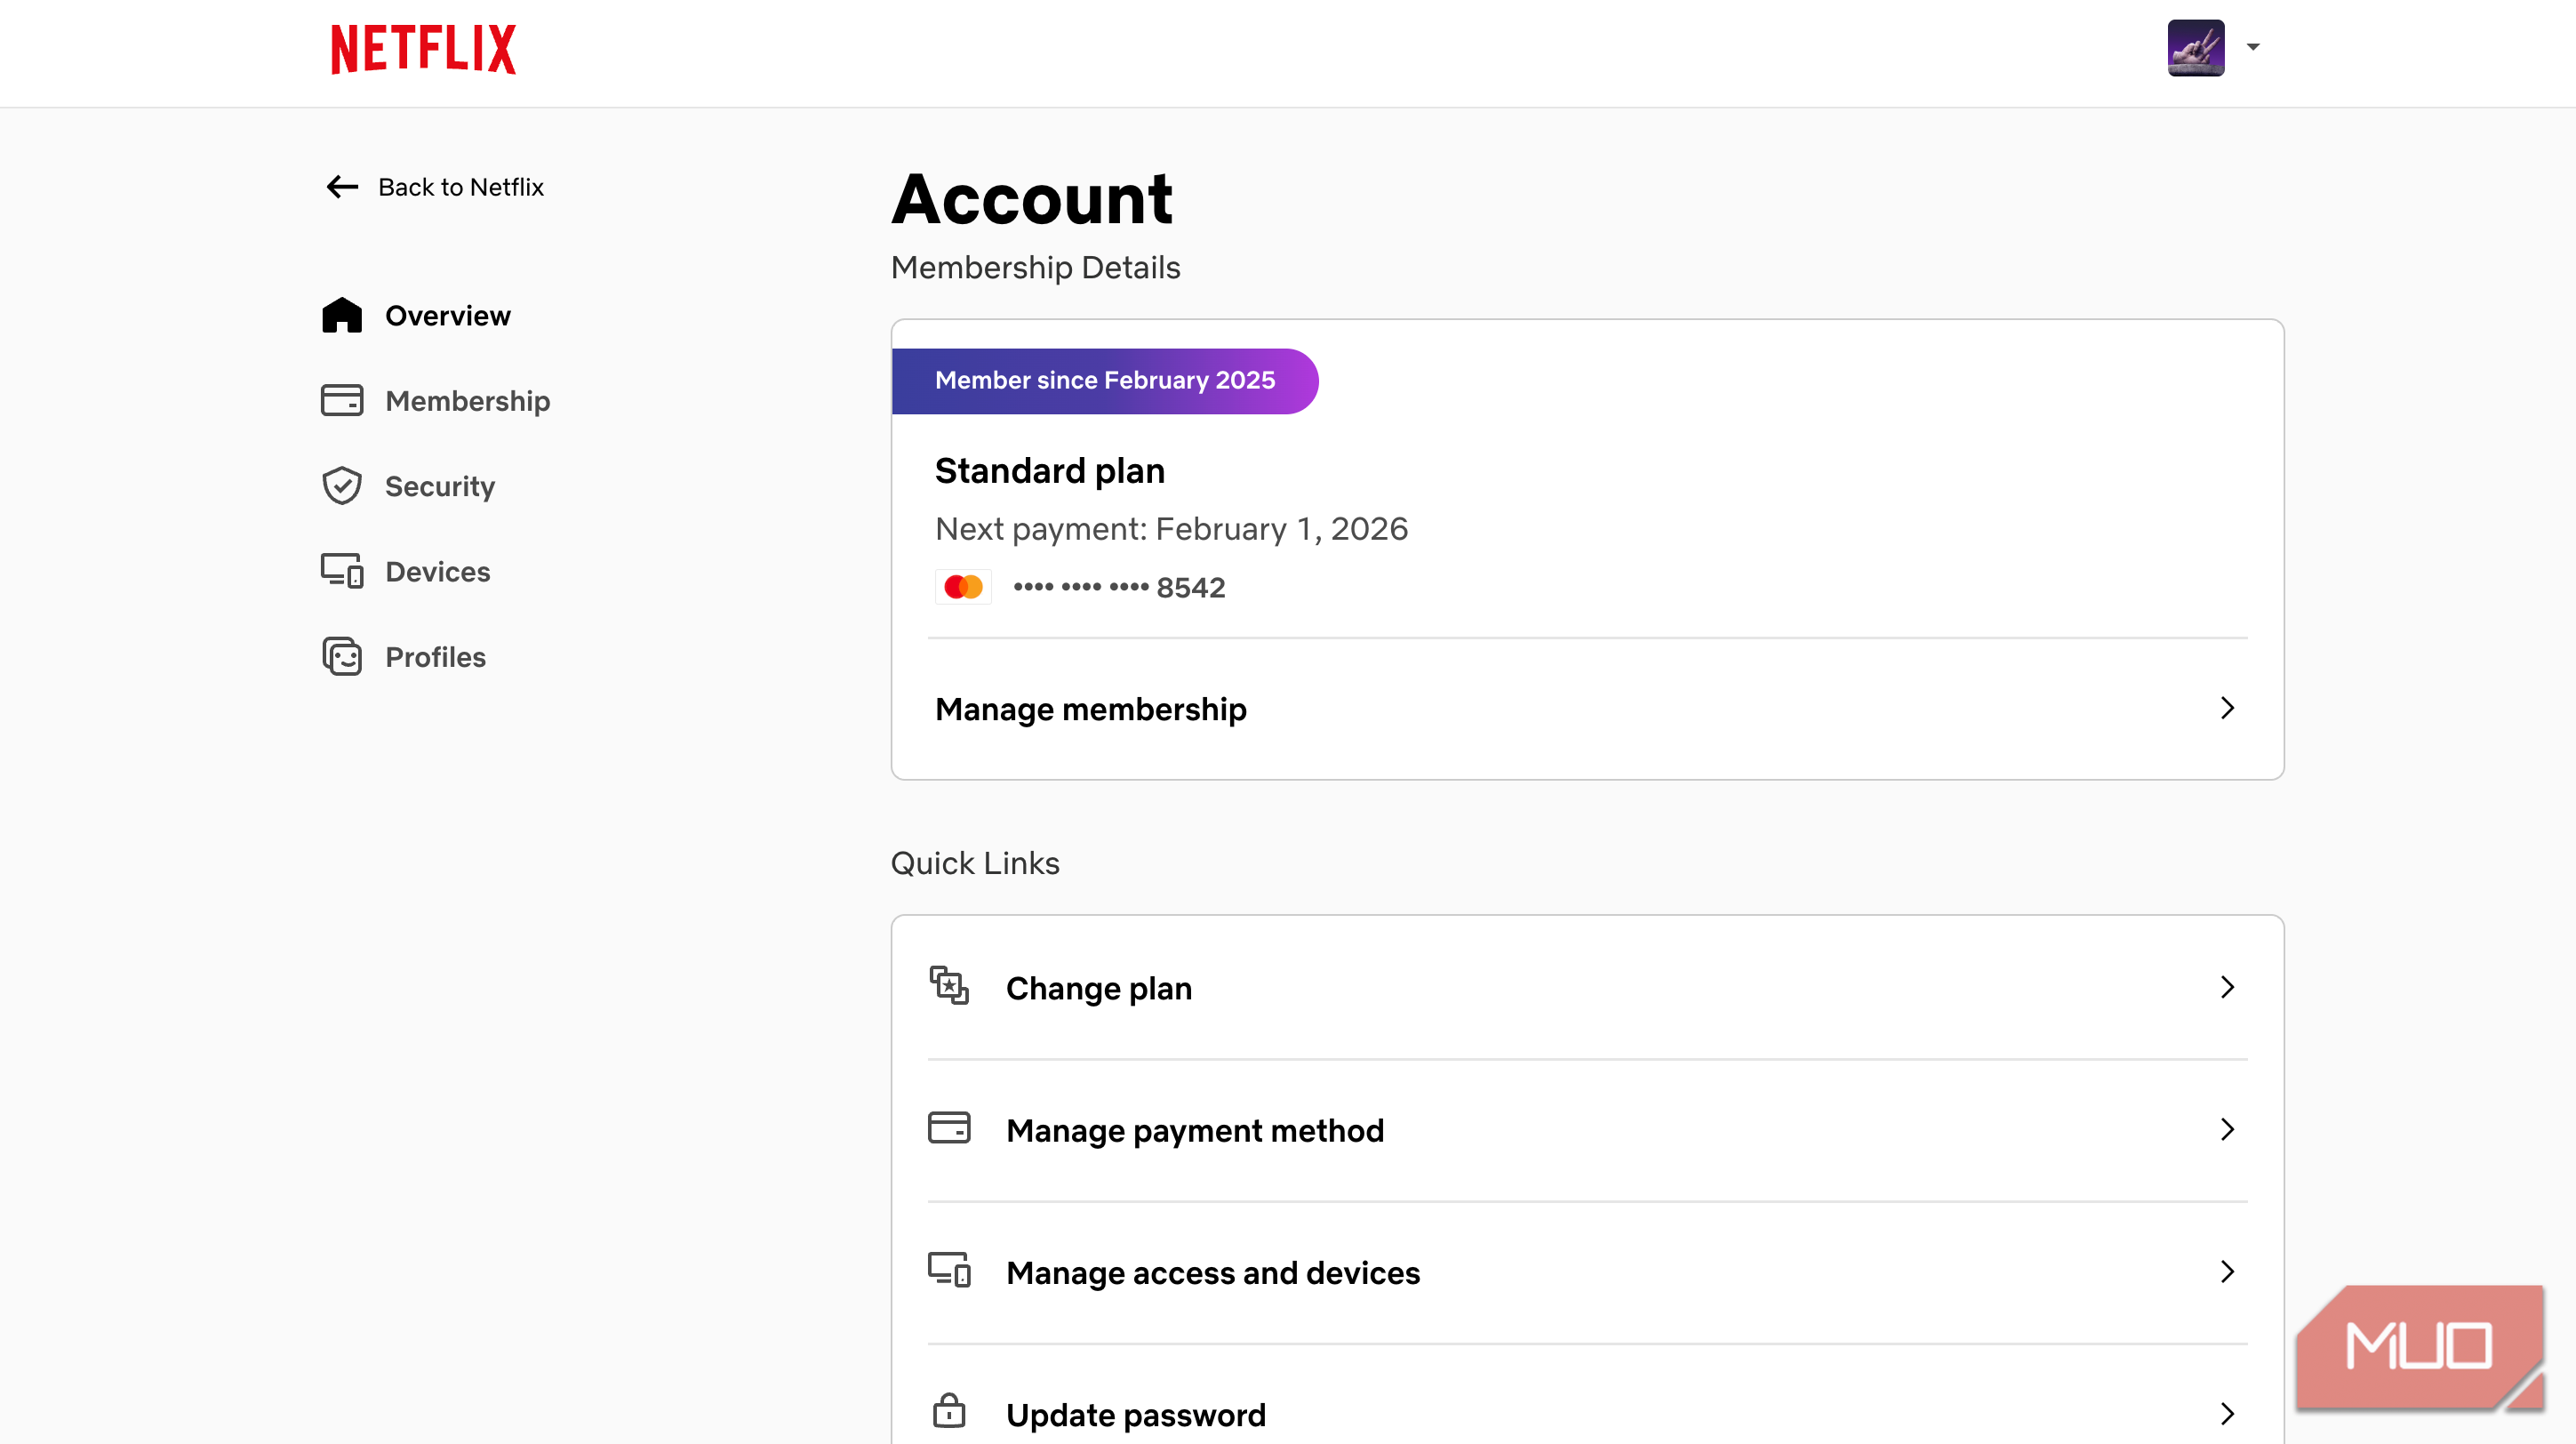Click the back arrow icon
The height and width of the screenshot is (1444, 2576).
pos(342,187)
